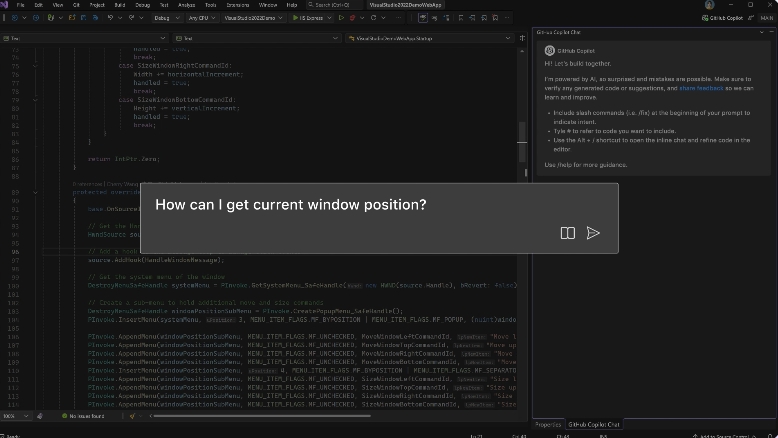Click the red Hot Reload flame icon

pyautogui.click(x=352, y=18)
